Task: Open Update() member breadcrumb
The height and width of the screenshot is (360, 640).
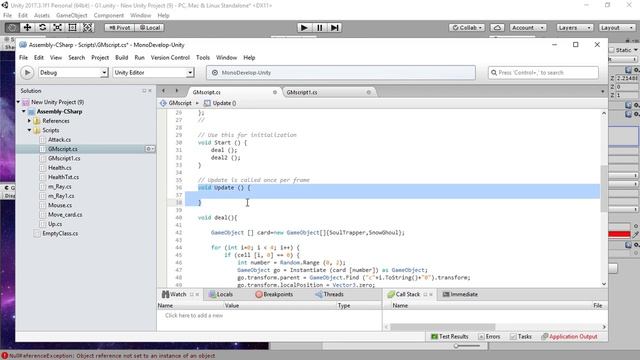Action: point(220,103)
